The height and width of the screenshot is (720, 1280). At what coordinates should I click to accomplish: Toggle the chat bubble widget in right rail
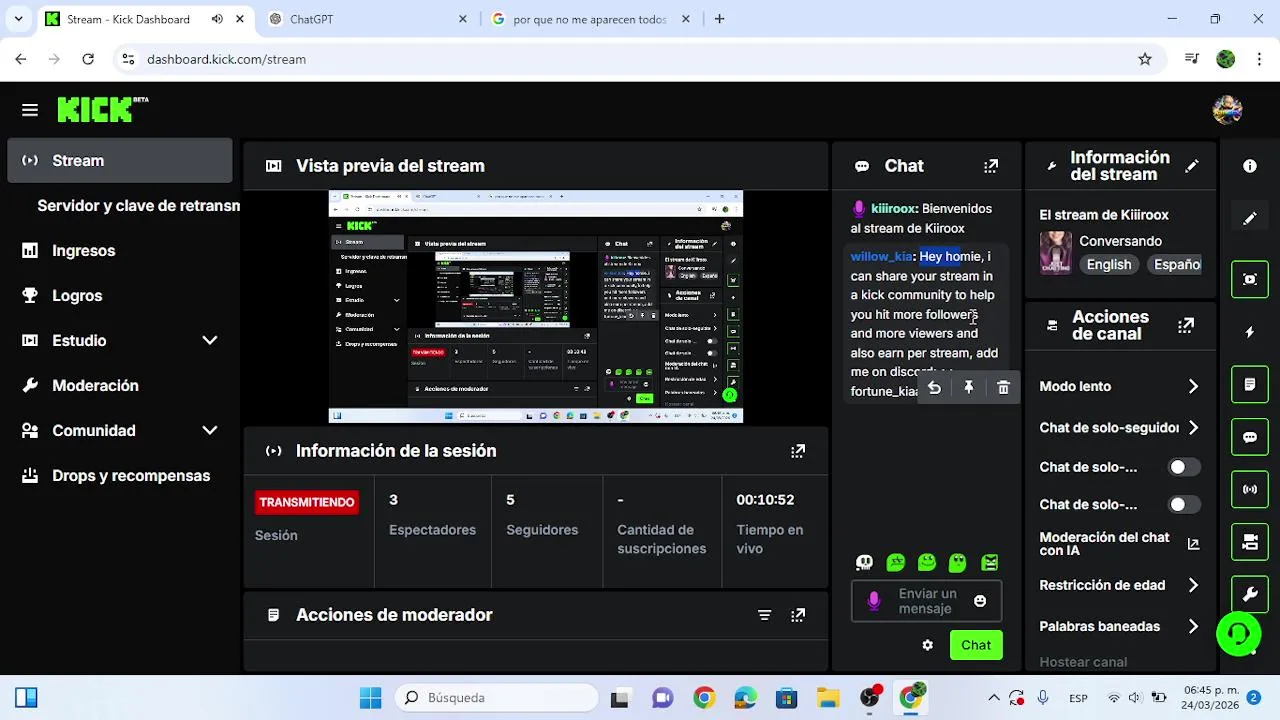tap(1250, 437)
